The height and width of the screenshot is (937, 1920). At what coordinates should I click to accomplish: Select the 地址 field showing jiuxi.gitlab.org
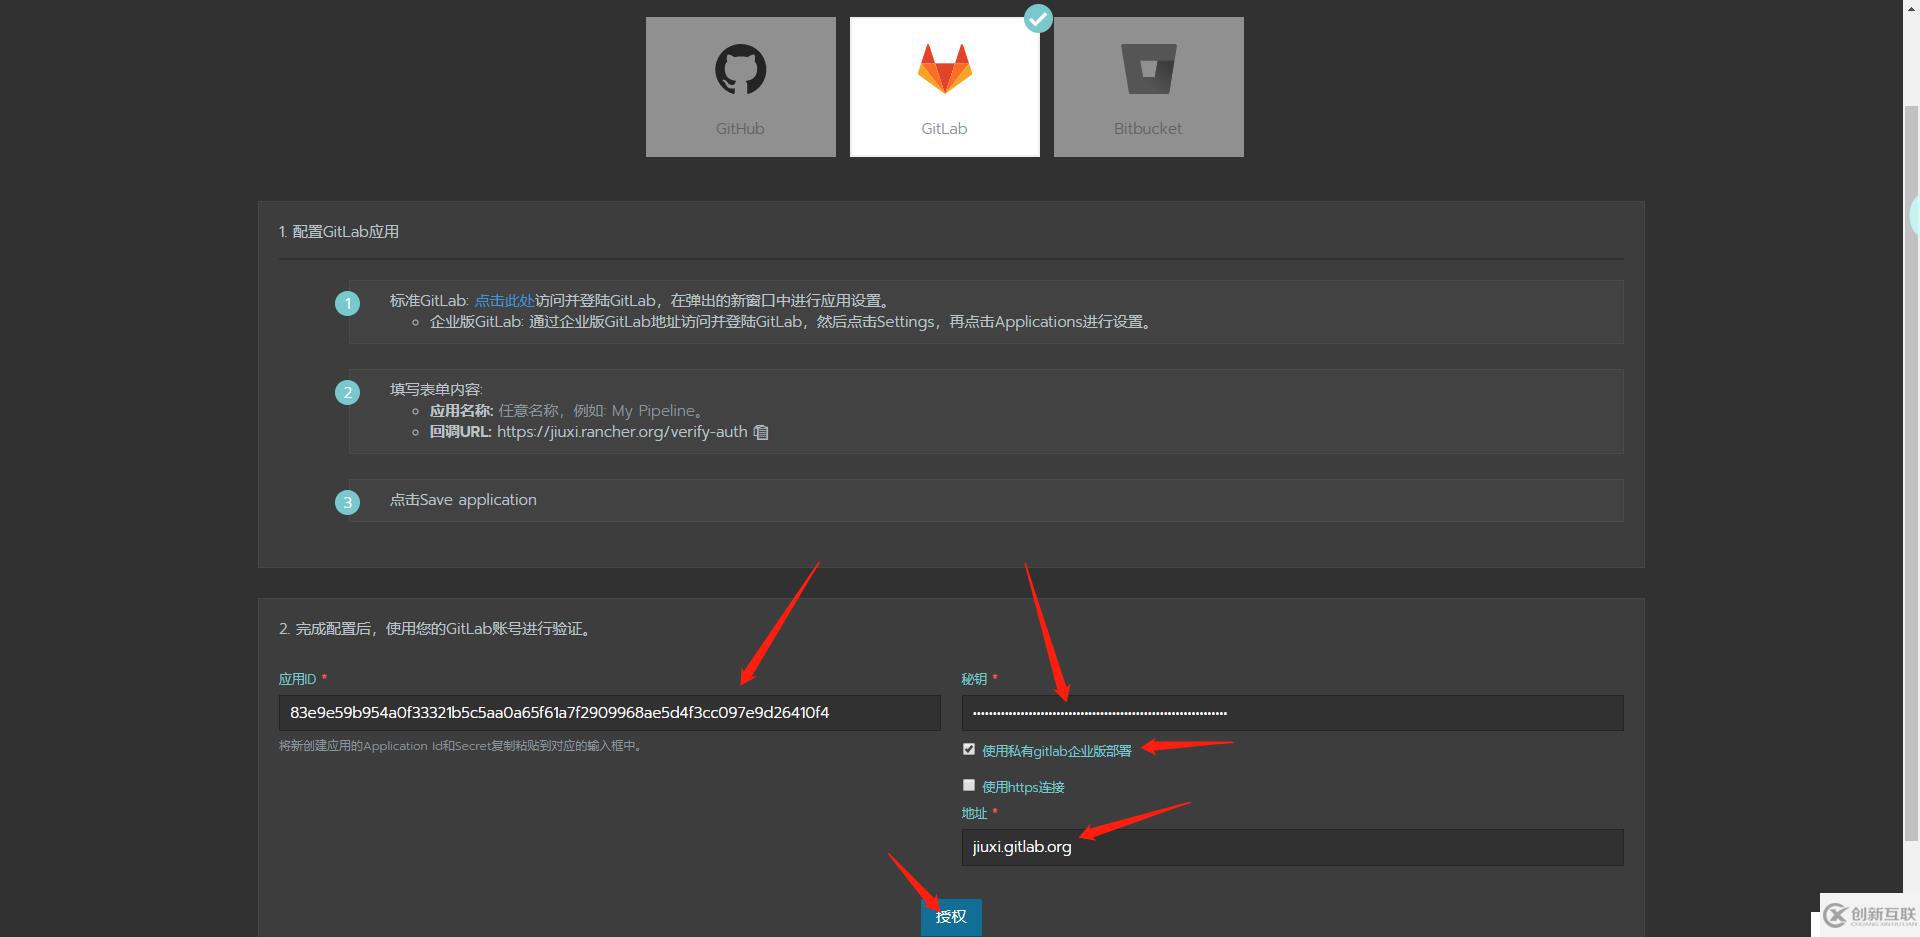[x=1291, y=847]
